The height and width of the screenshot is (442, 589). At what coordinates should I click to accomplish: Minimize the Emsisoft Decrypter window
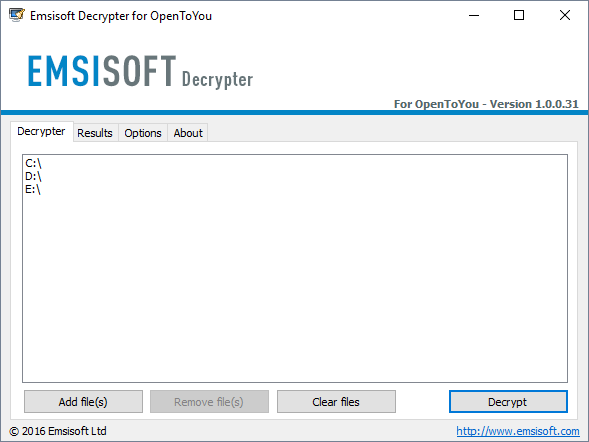pos(474,15)
